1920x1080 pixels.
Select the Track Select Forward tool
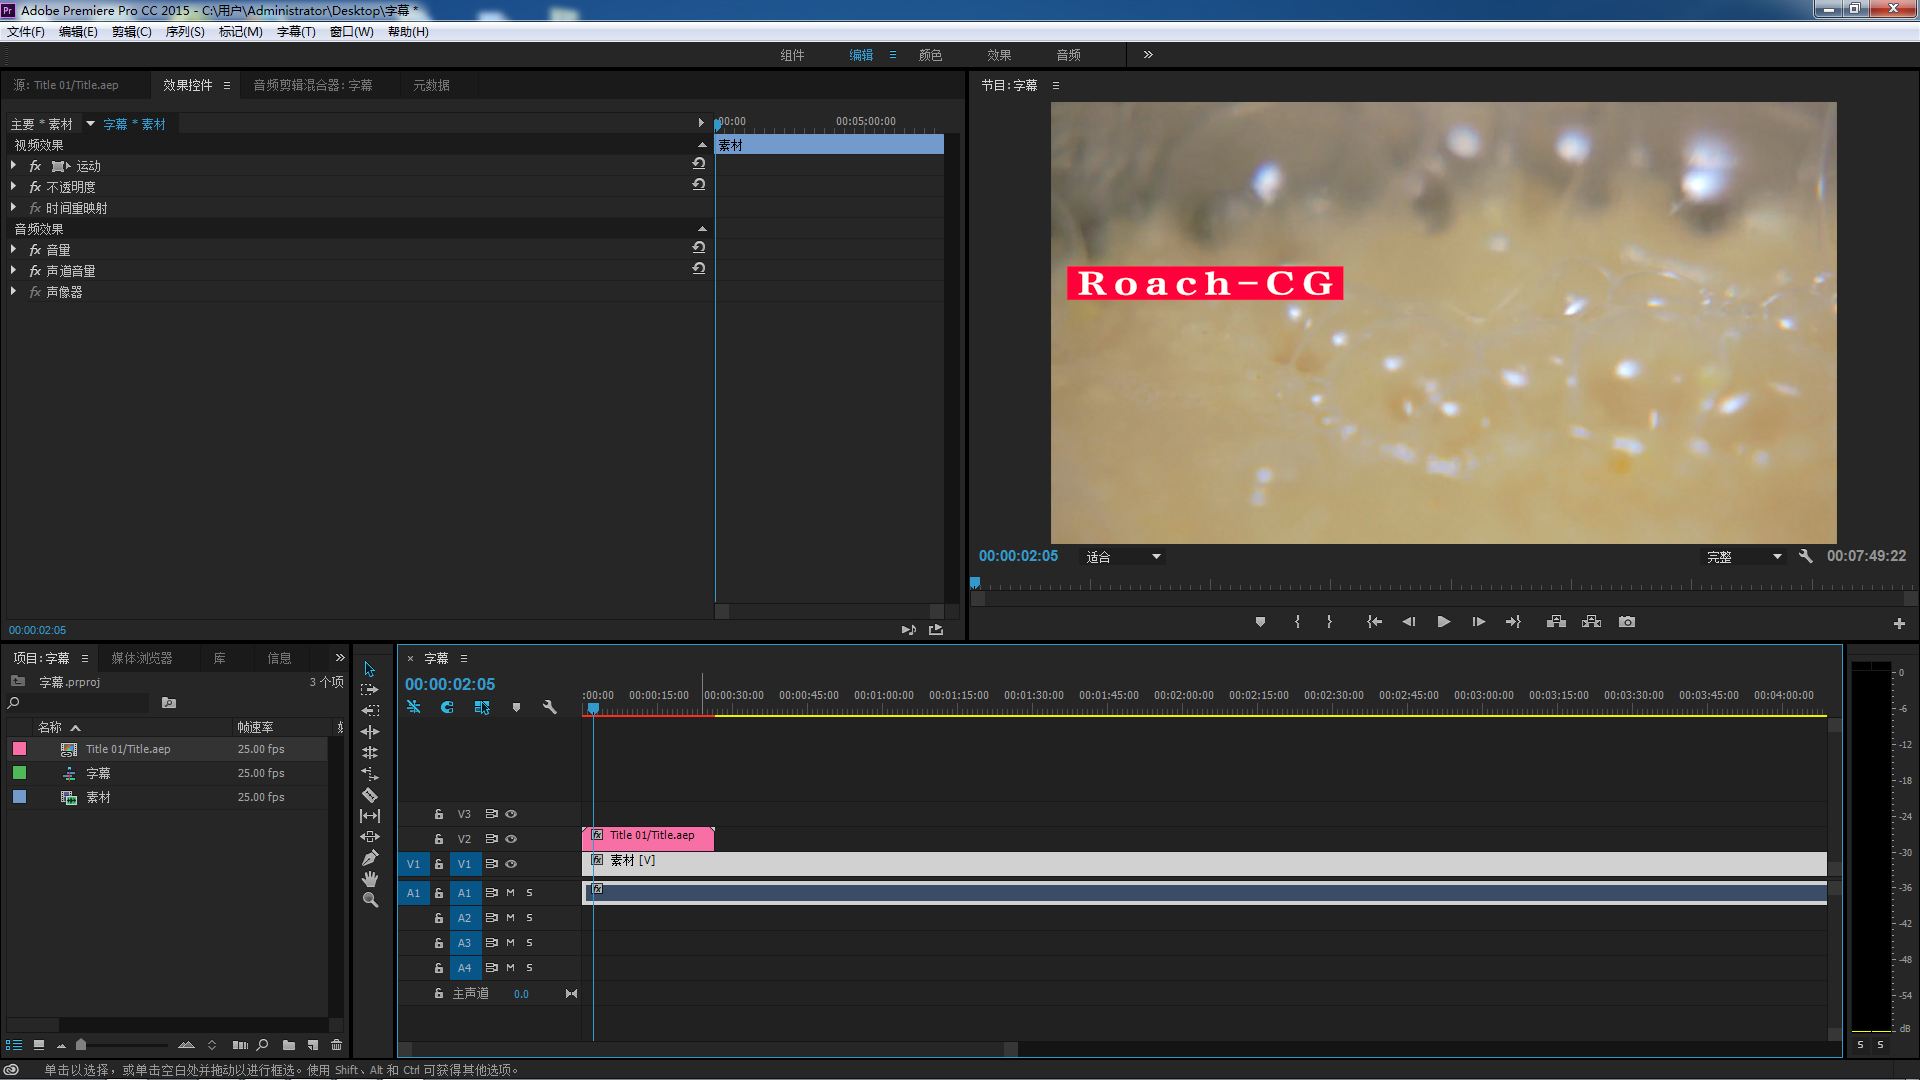tap(370, 689)
